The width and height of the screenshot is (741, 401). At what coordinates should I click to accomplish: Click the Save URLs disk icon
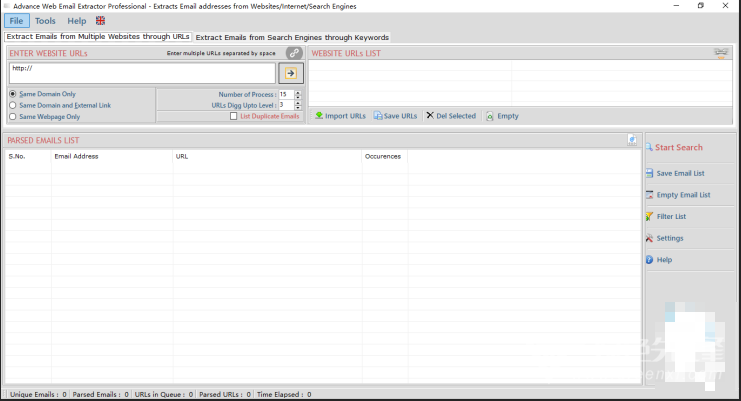[378, 116]
